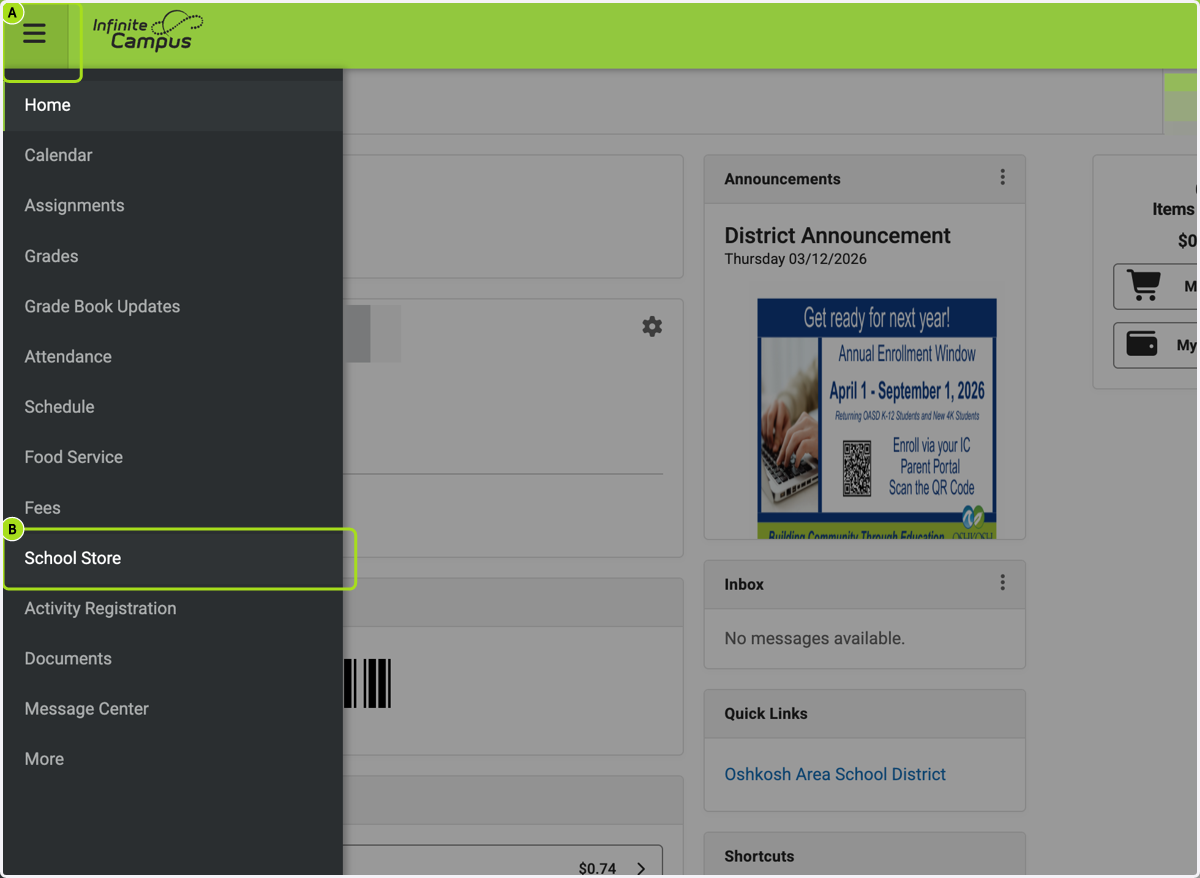Open Calendar from the sidebar
The height and width of the screenshot is (878, 1200).
(x=173, y=155)
